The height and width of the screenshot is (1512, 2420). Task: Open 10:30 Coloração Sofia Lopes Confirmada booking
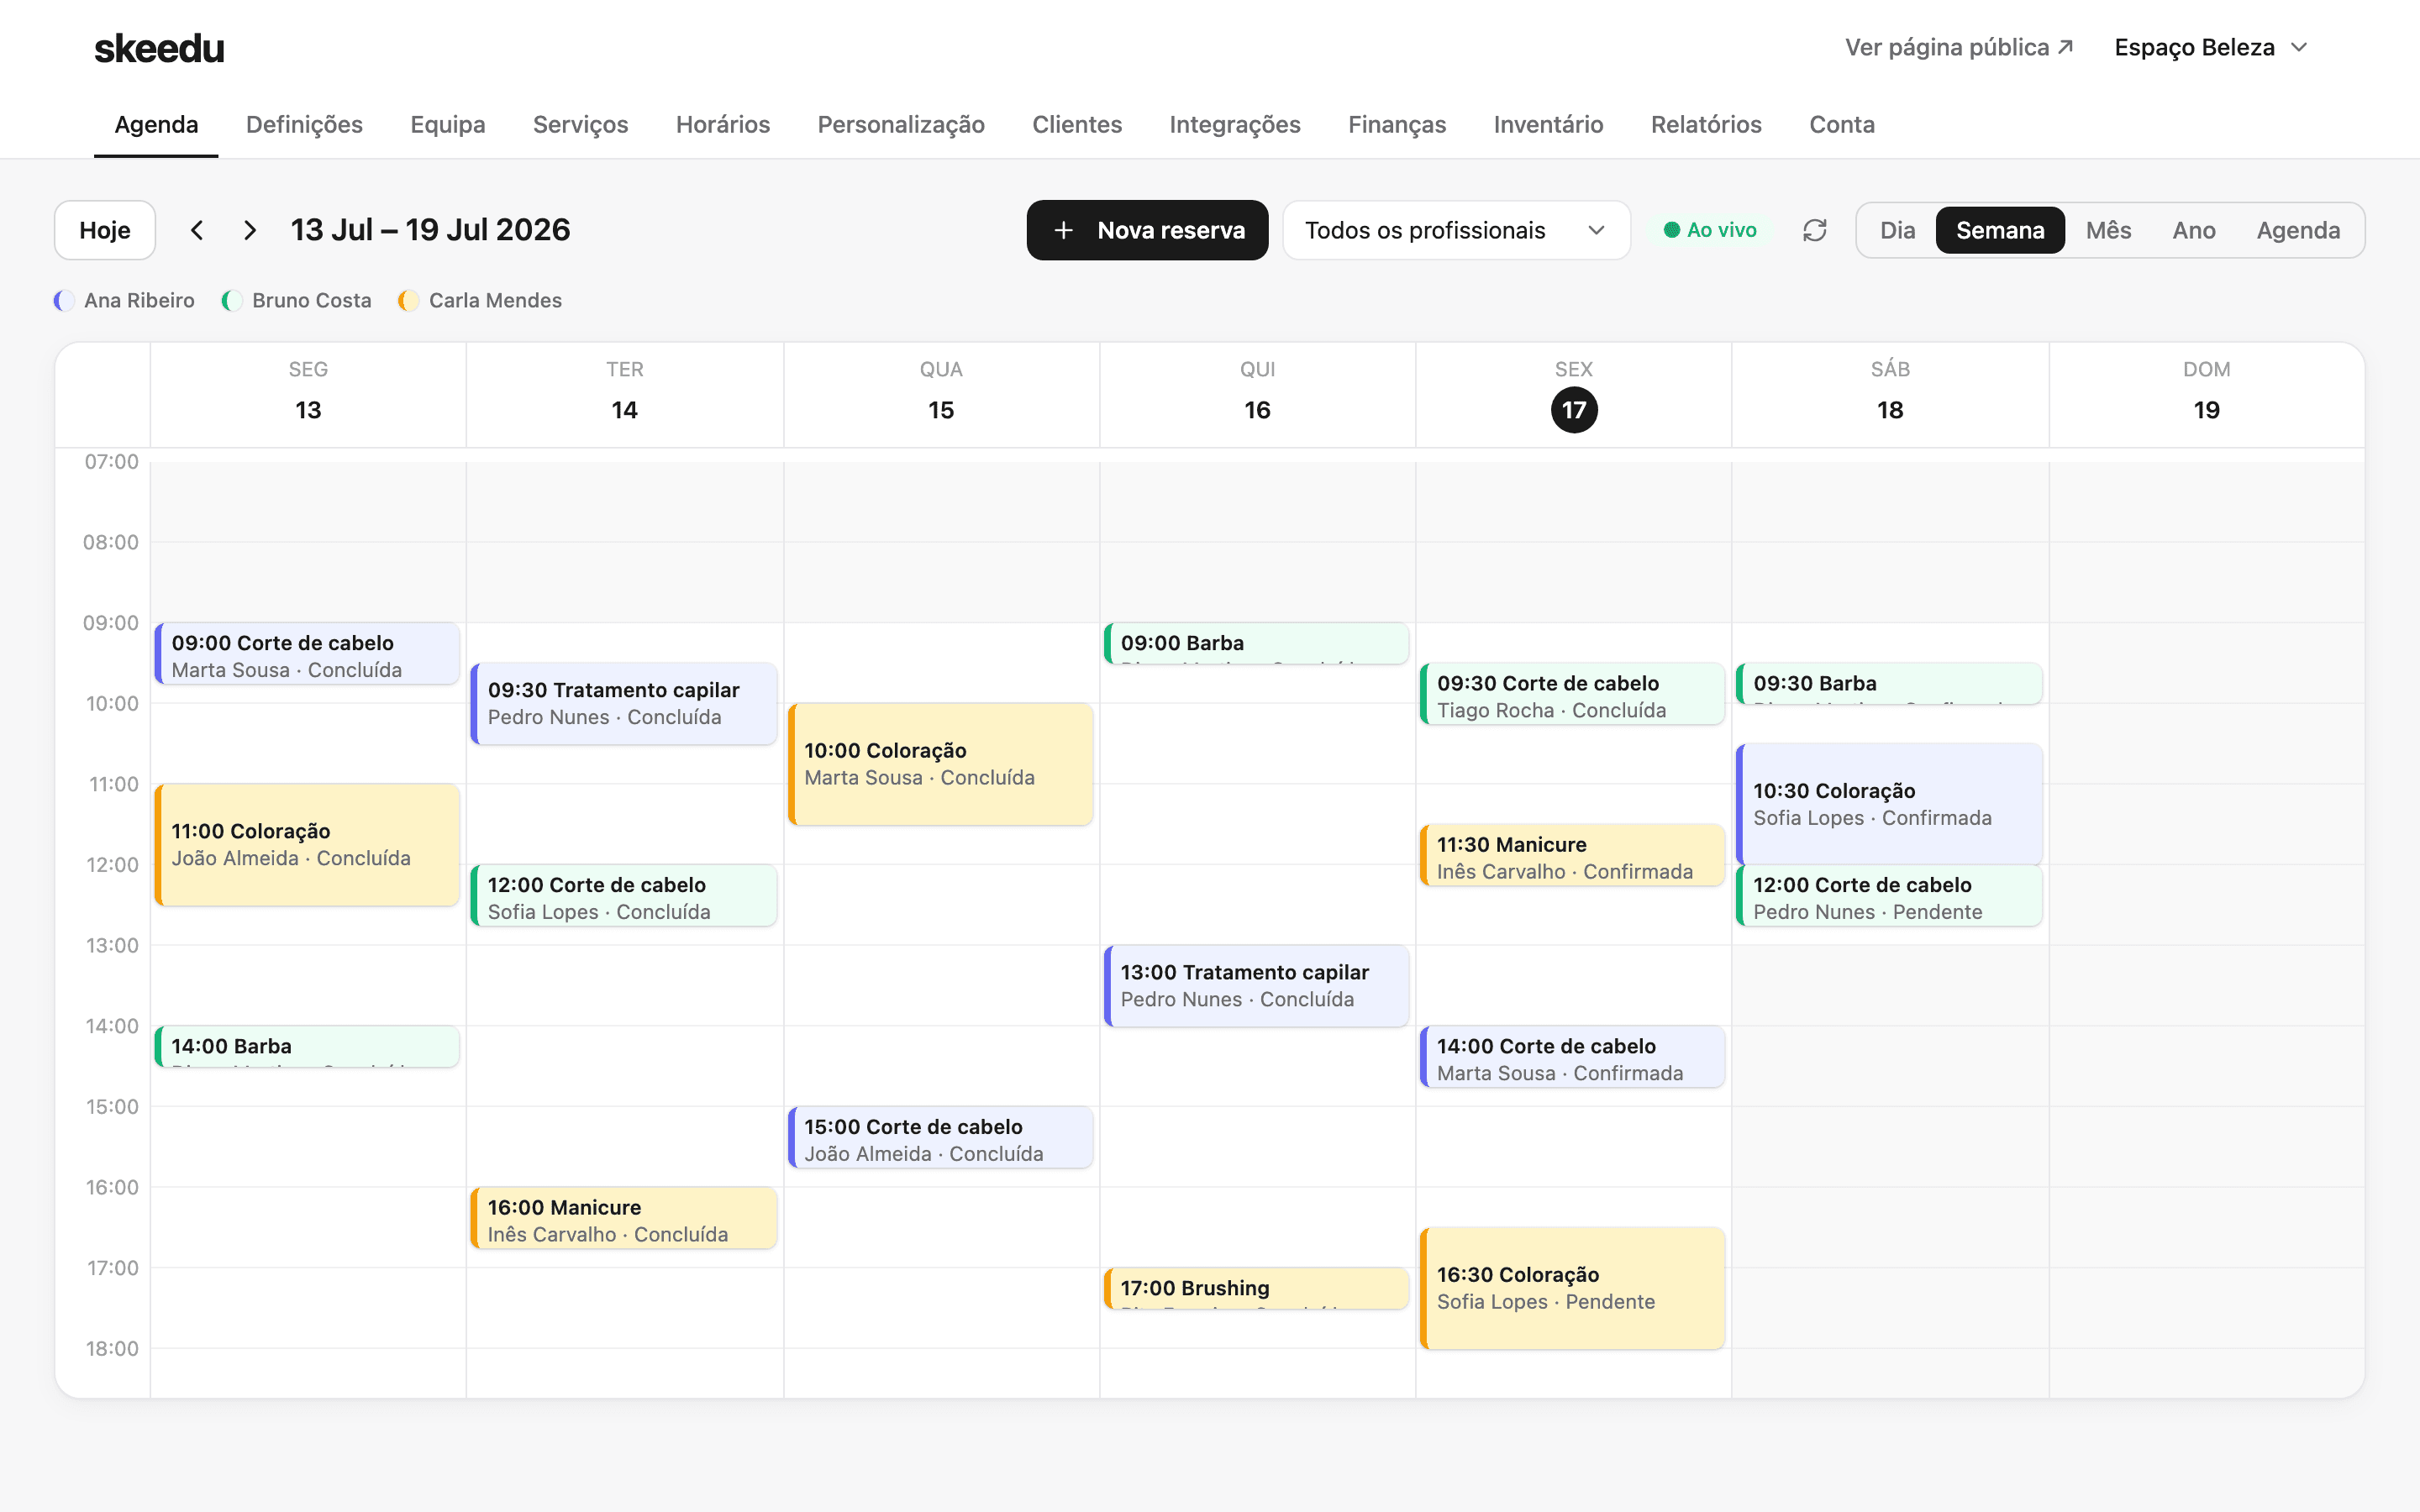click(1889, 805)
